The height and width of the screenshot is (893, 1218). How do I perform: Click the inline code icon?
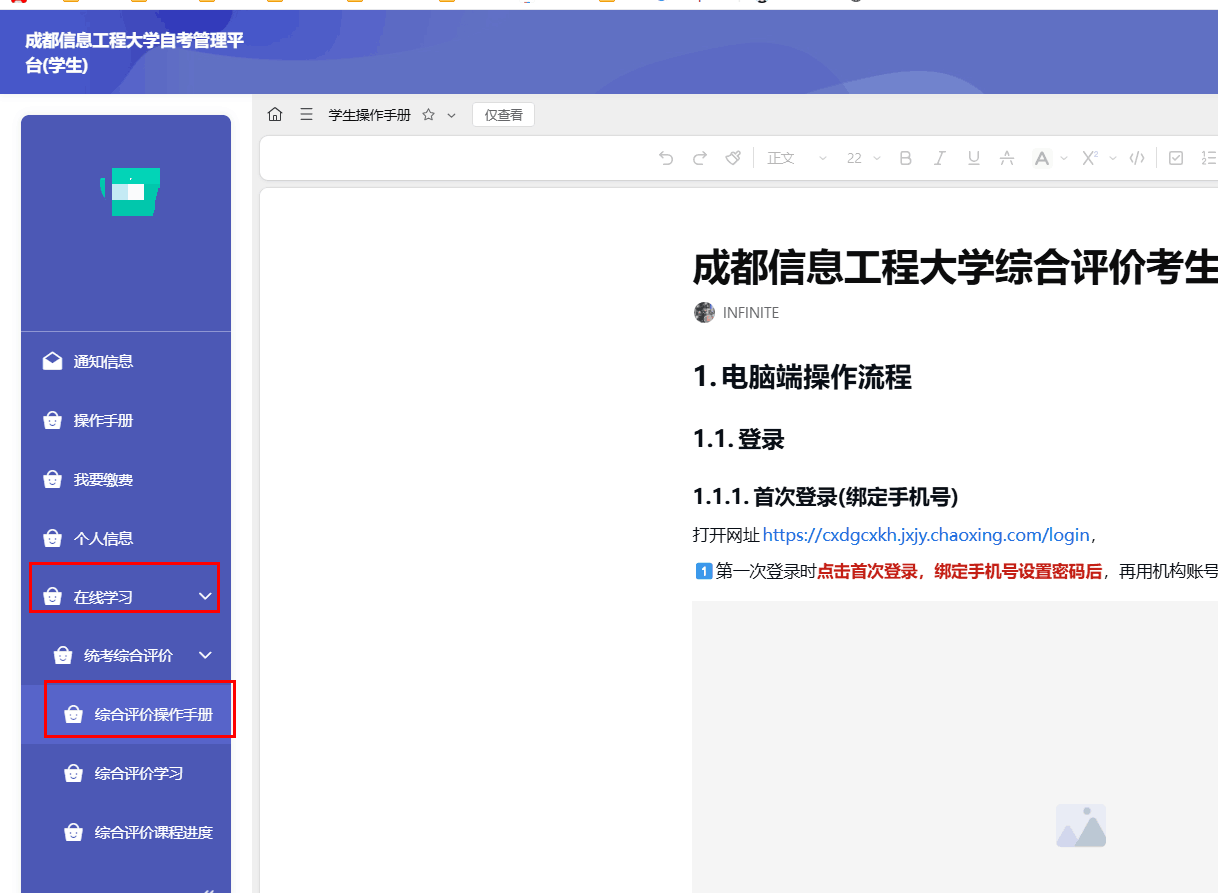[x=1137, y=158]
